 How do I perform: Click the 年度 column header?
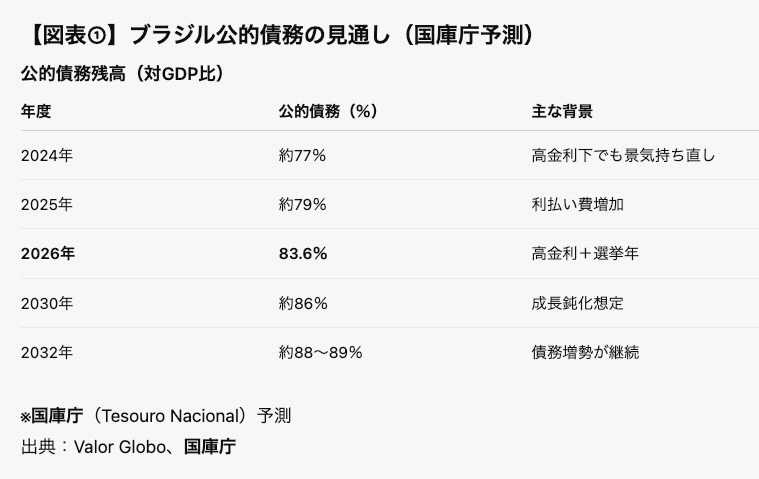point(36,111)
